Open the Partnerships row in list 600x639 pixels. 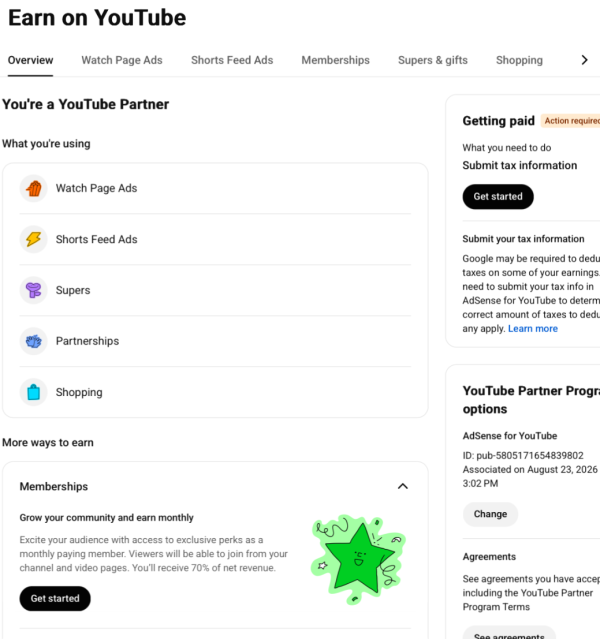click(215, 341)
